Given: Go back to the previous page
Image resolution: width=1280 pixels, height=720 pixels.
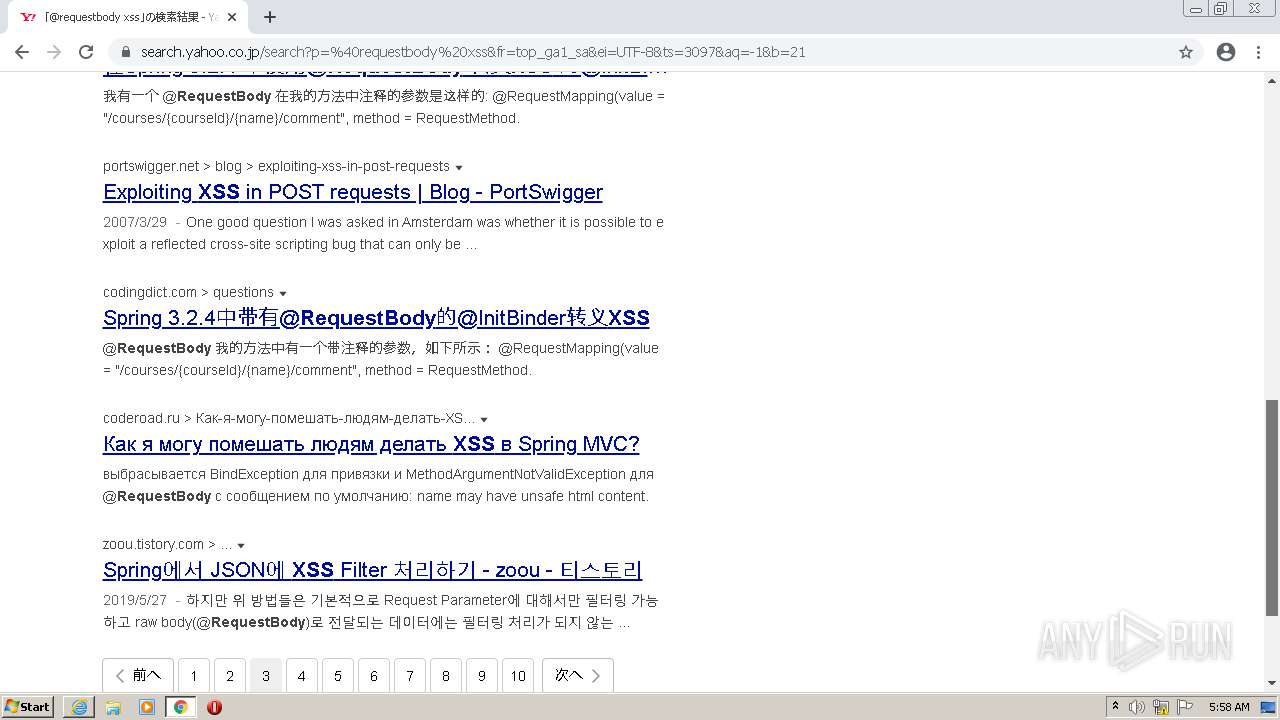Looking at the screenshot, I should (22, 52).
